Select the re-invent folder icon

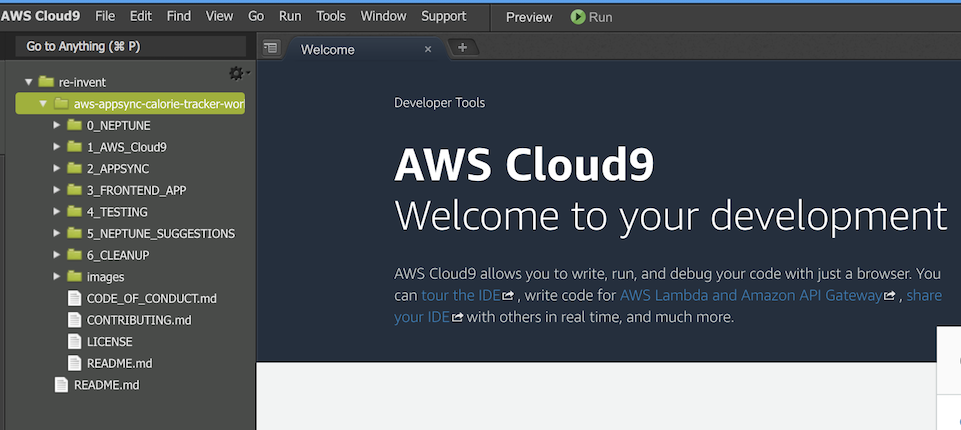pyautogui.click(x=46, y=81)
